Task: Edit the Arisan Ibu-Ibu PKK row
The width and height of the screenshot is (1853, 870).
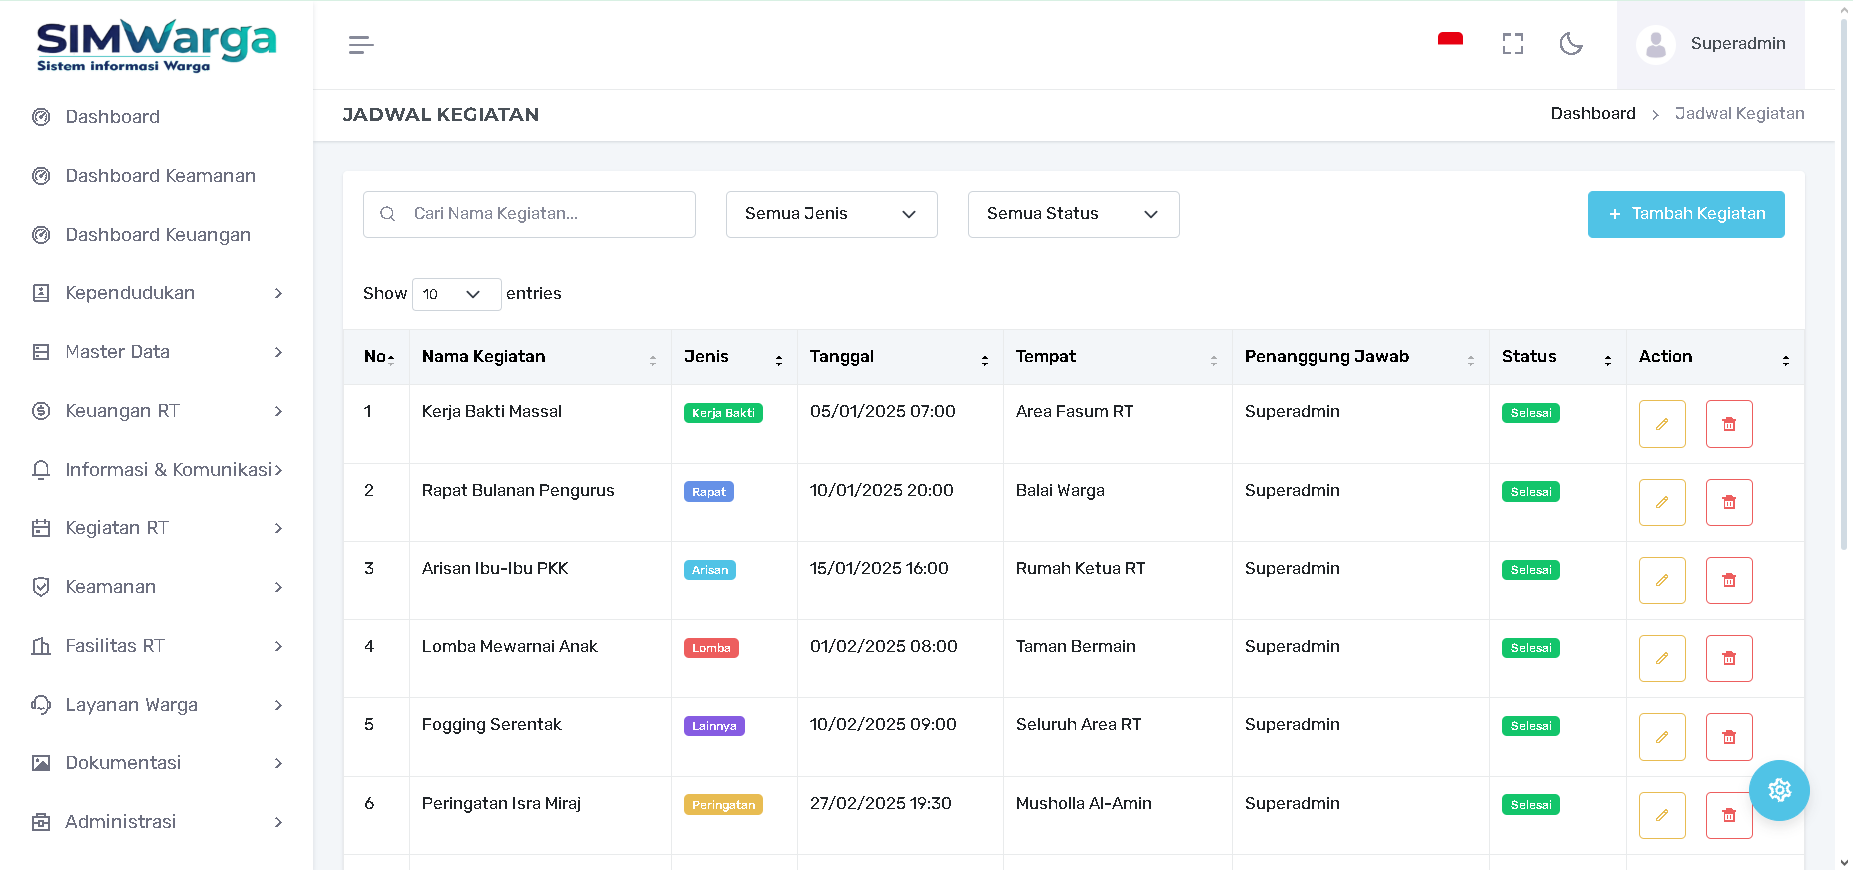Action: point(1662,580)
